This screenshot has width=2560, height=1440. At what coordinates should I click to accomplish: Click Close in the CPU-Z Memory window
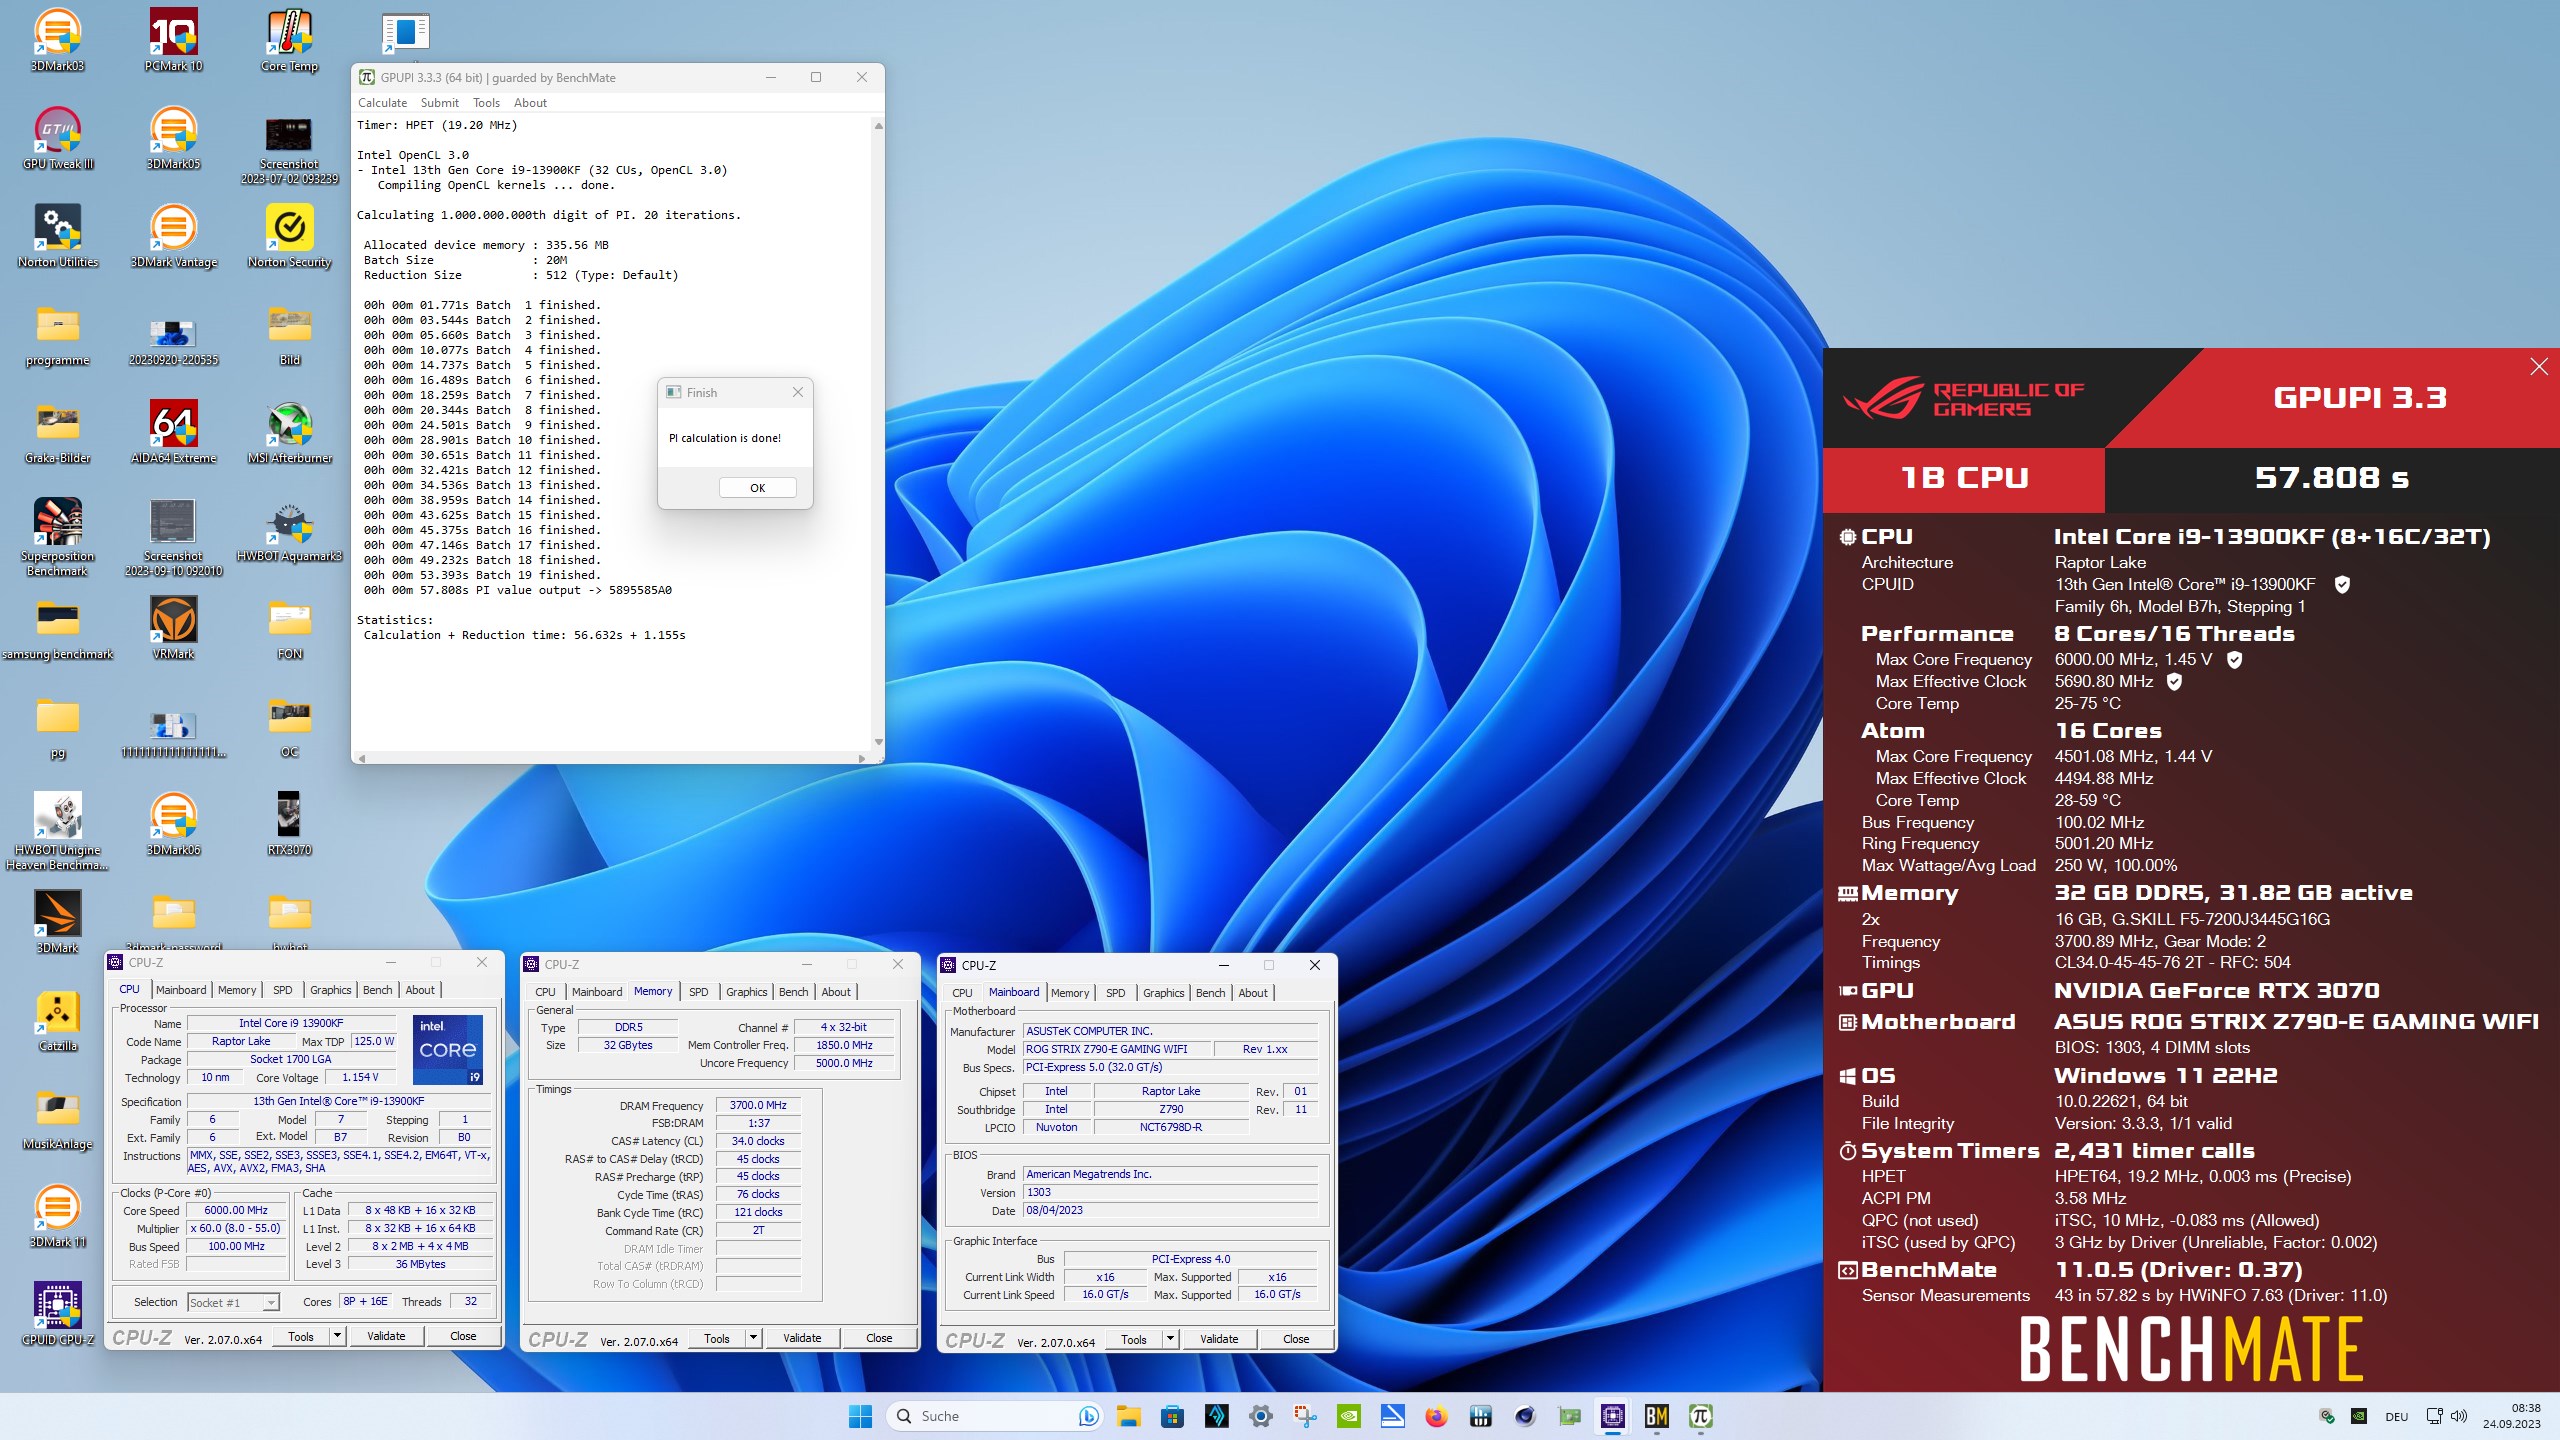click(x=879, y=1338)
